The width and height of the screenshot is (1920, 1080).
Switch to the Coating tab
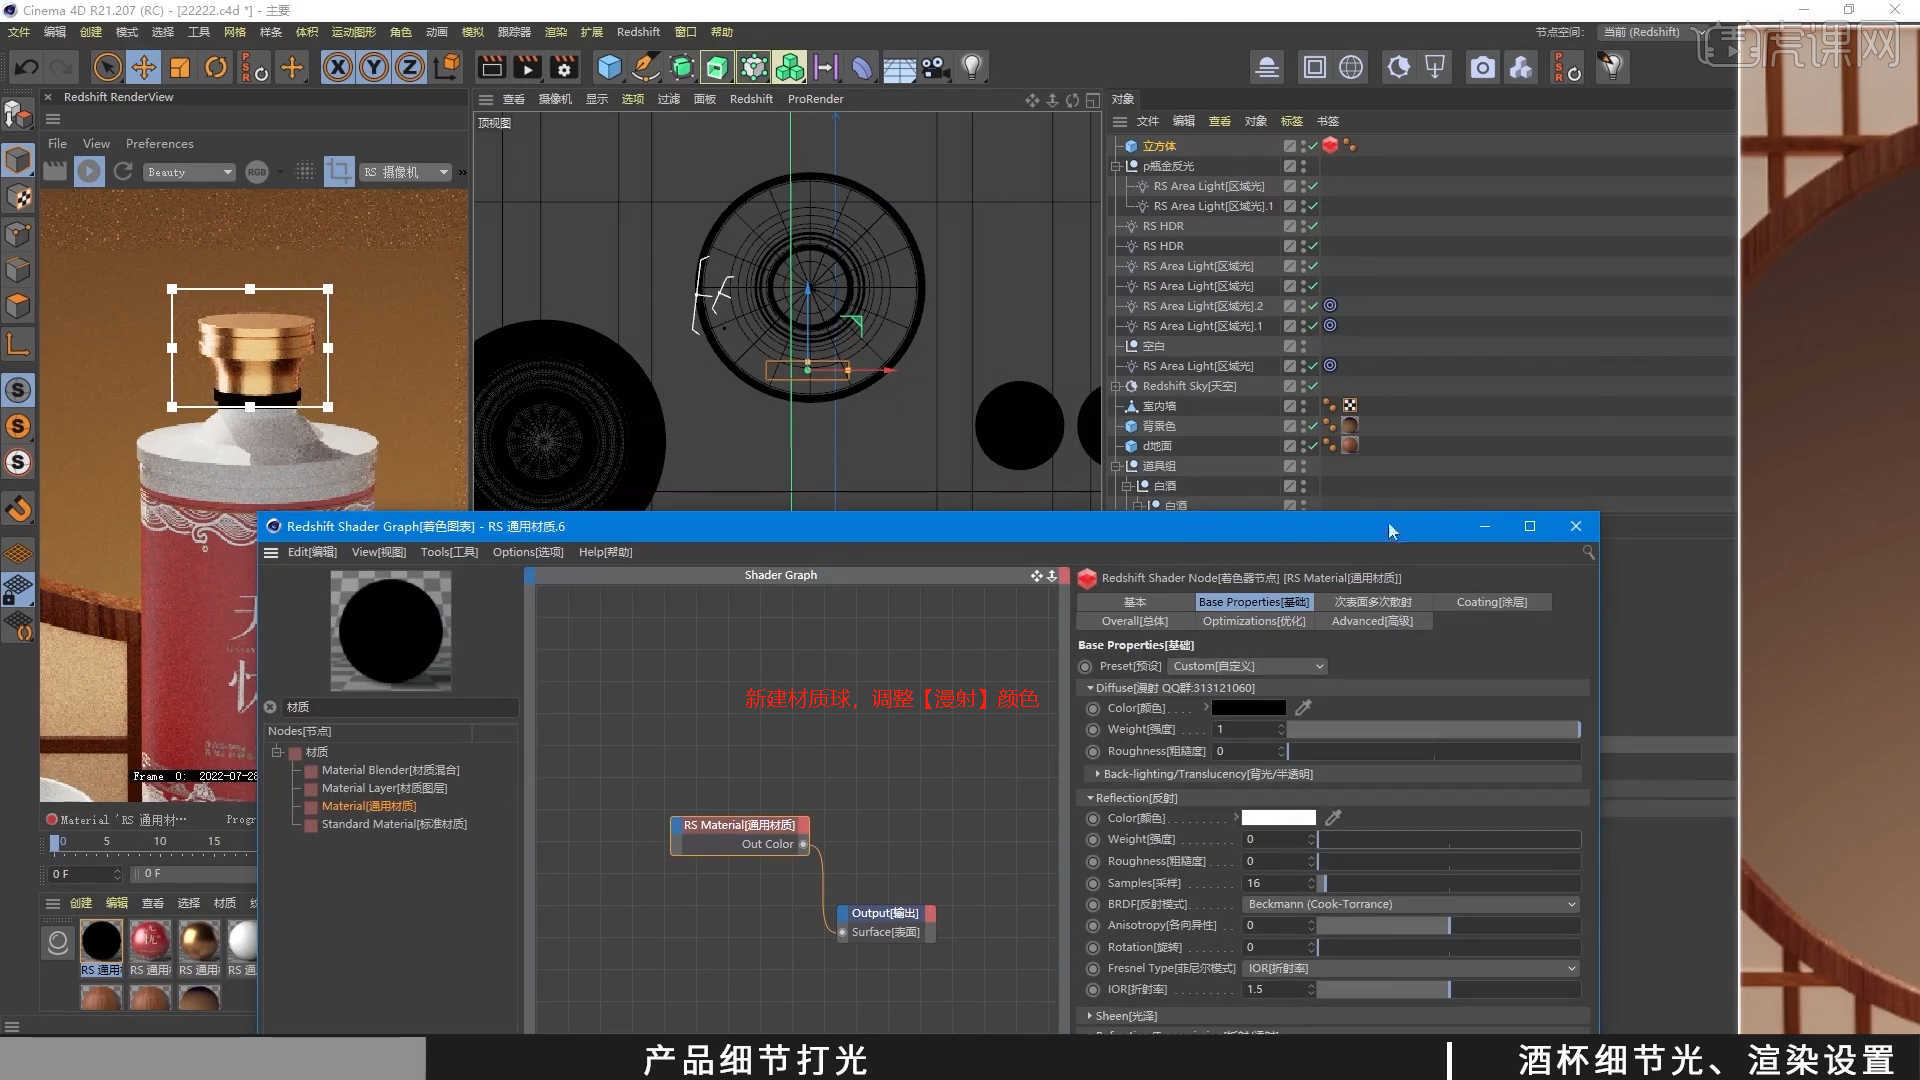1492,601
